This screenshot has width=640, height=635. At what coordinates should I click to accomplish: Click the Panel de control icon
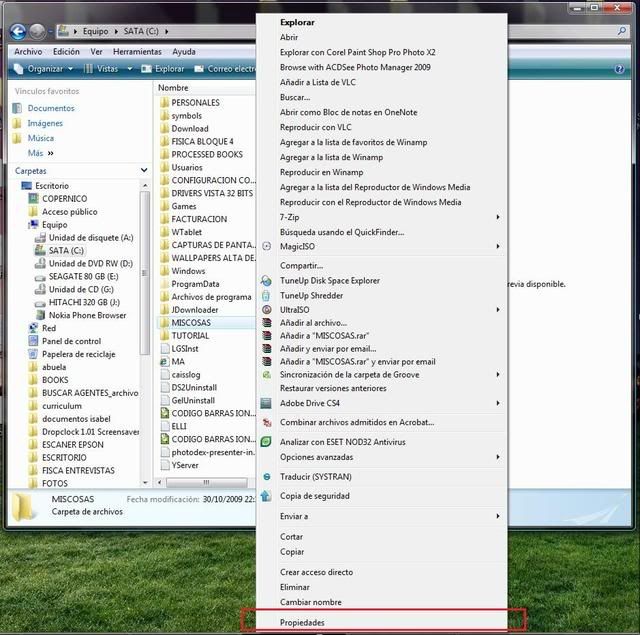tap(33, 341)
